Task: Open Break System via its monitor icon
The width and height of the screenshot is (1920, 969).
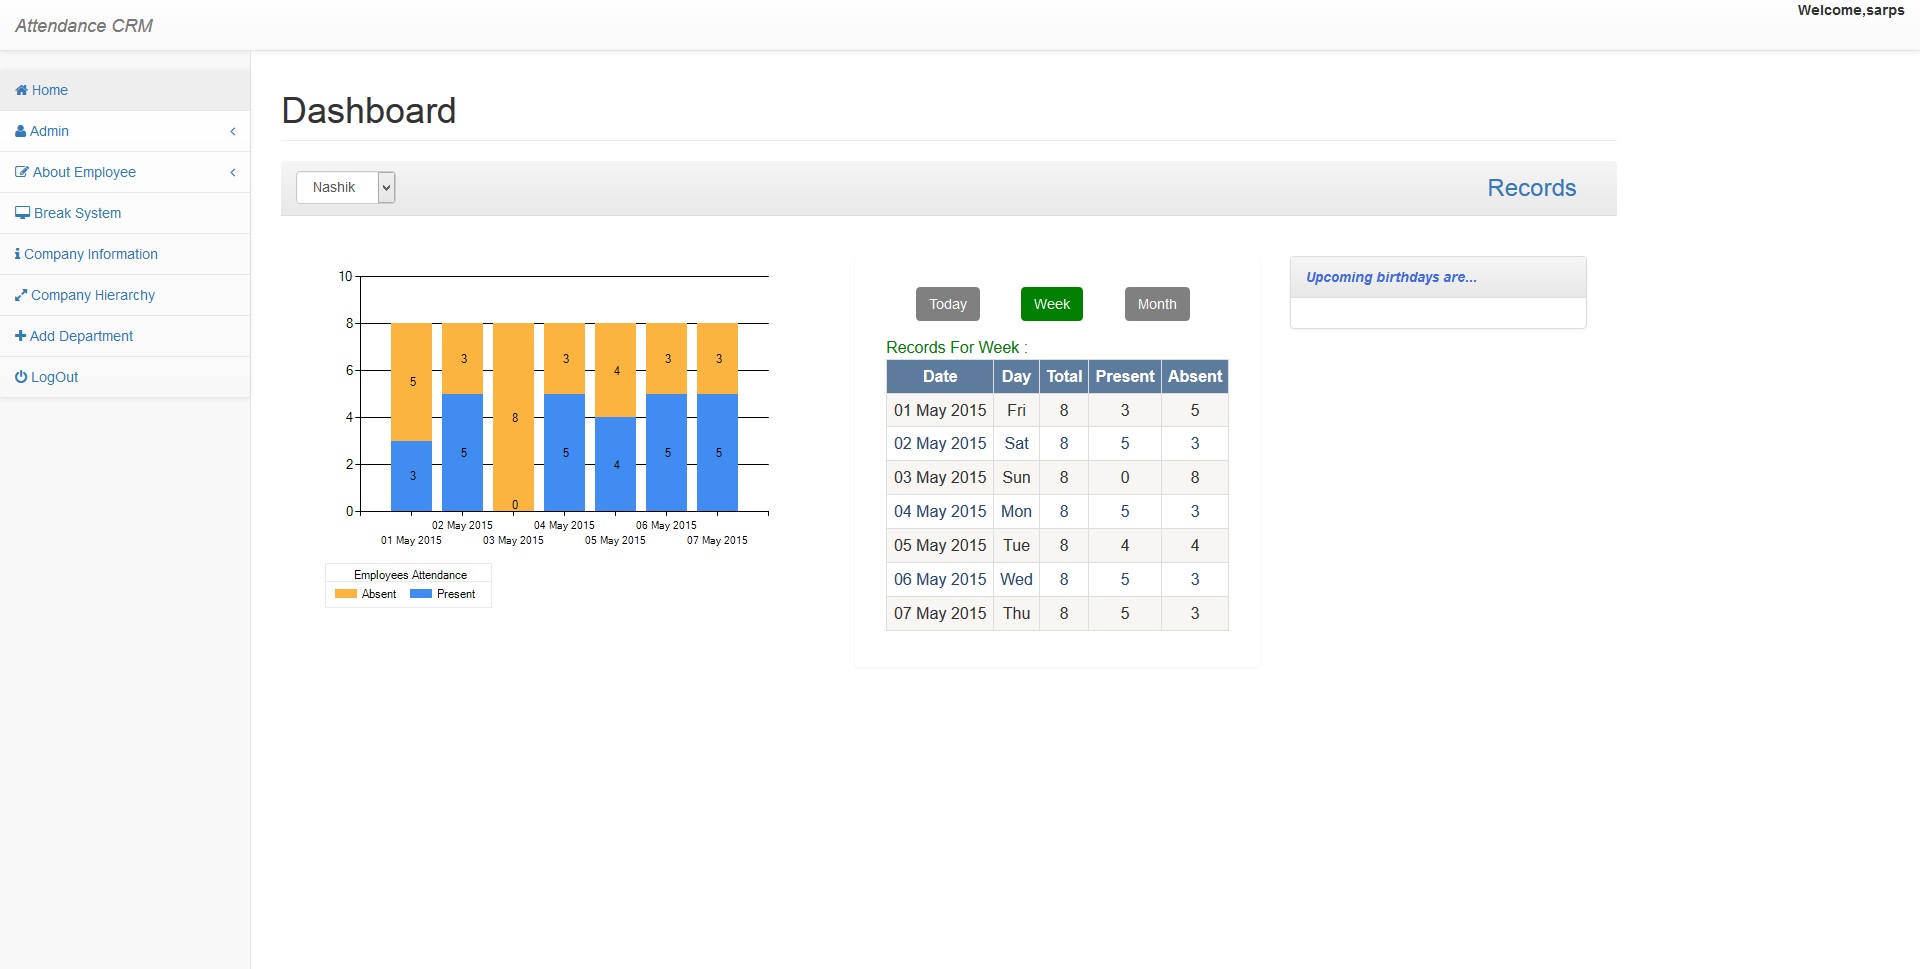Action: coord(21,212)
